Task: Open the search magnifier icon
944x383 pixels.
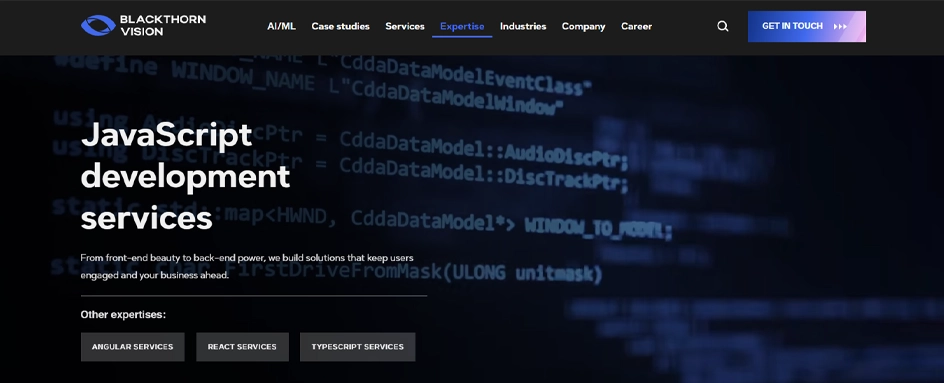Action: (723, 26)
